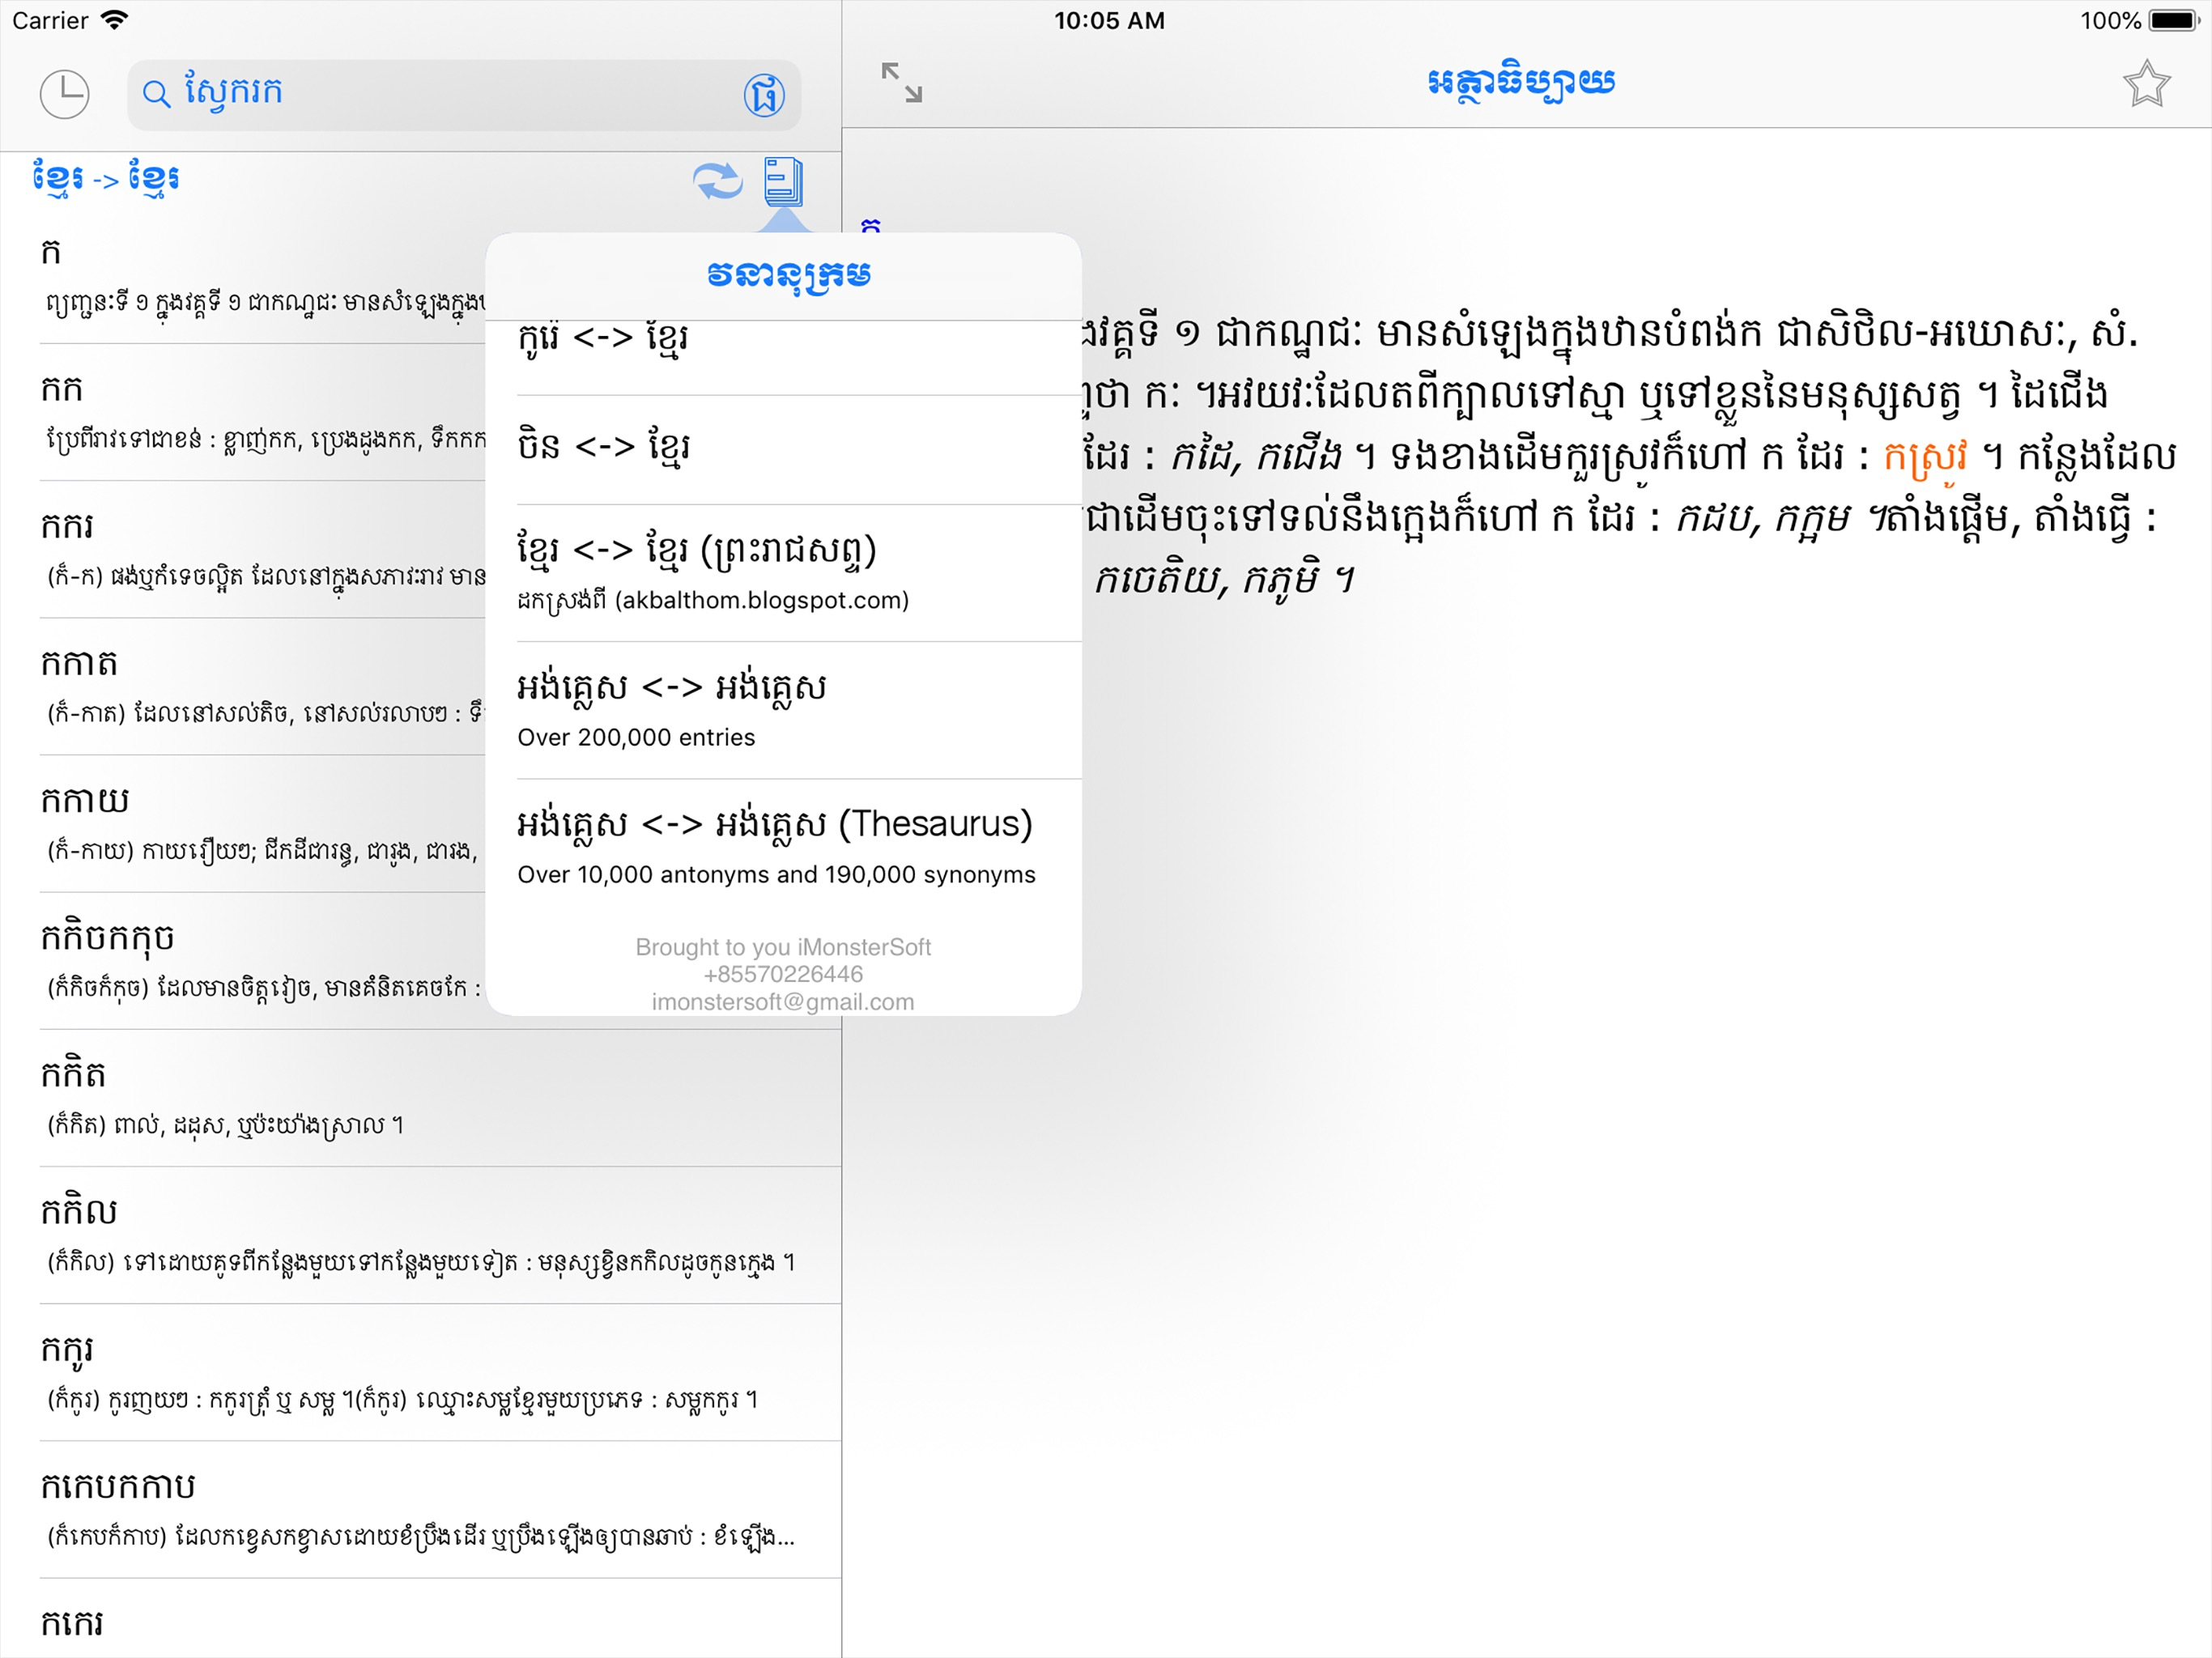Tap the imonstersoft@gmail.com email link
This screenshot has height=1658, width=2212.
(x=783, y=1002)
